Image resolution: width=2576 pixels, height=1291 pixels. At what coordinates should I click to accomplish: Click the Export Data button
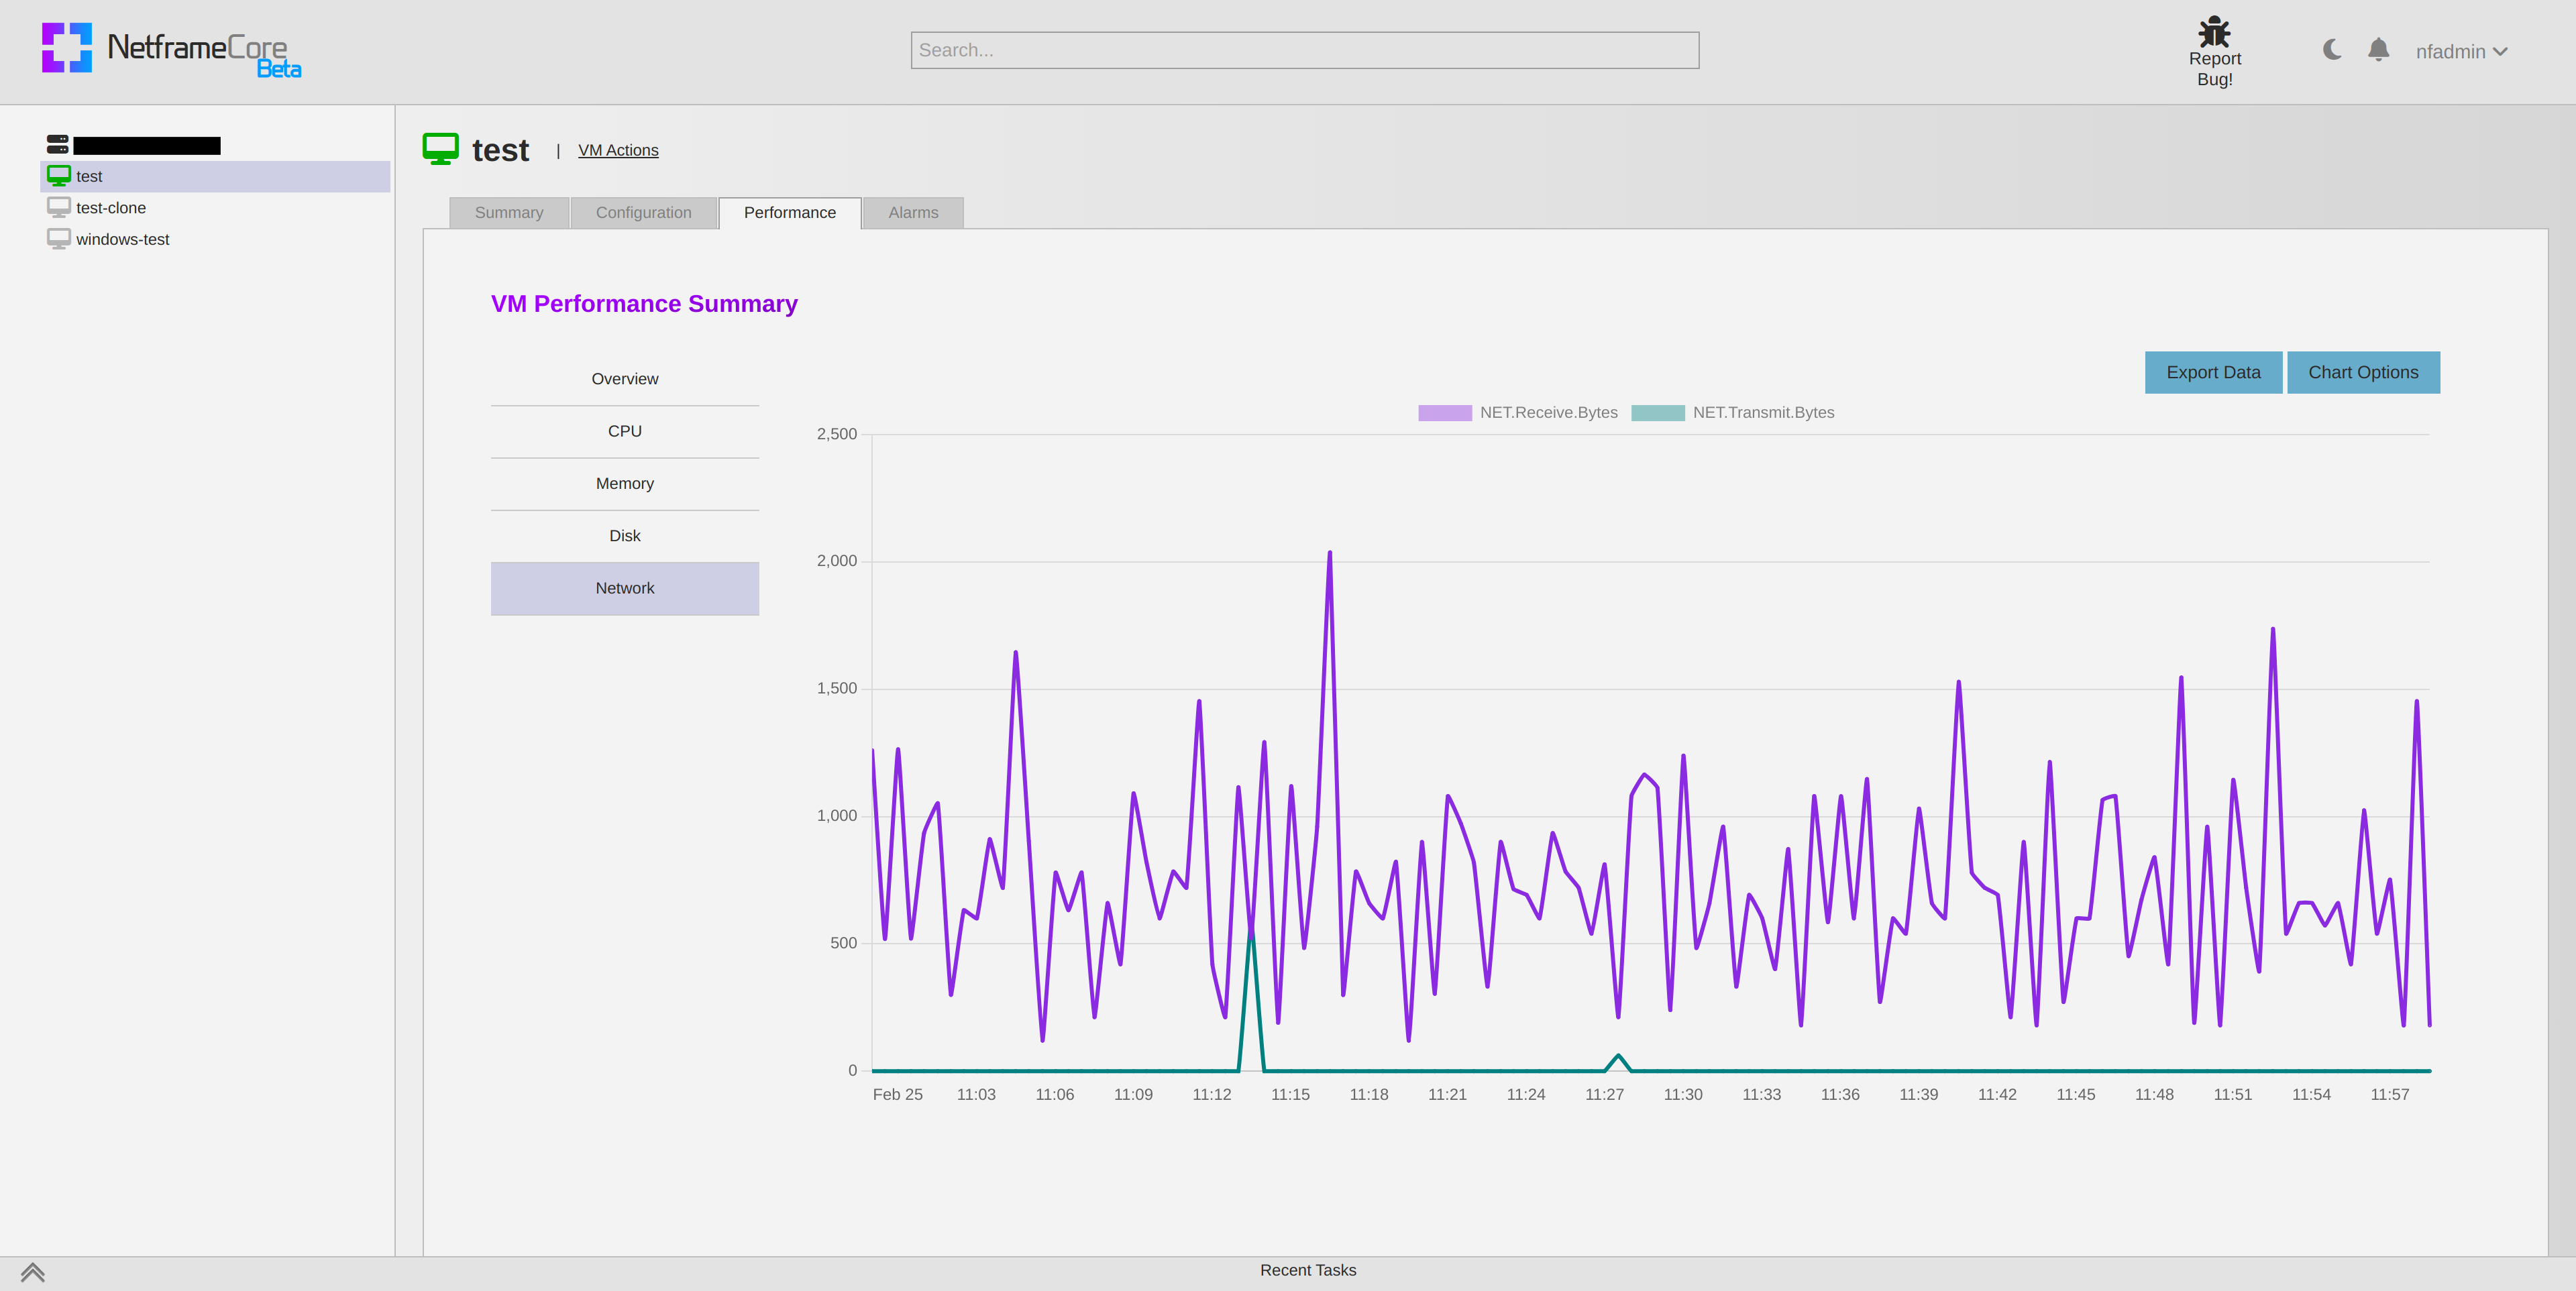point(2213,372)
